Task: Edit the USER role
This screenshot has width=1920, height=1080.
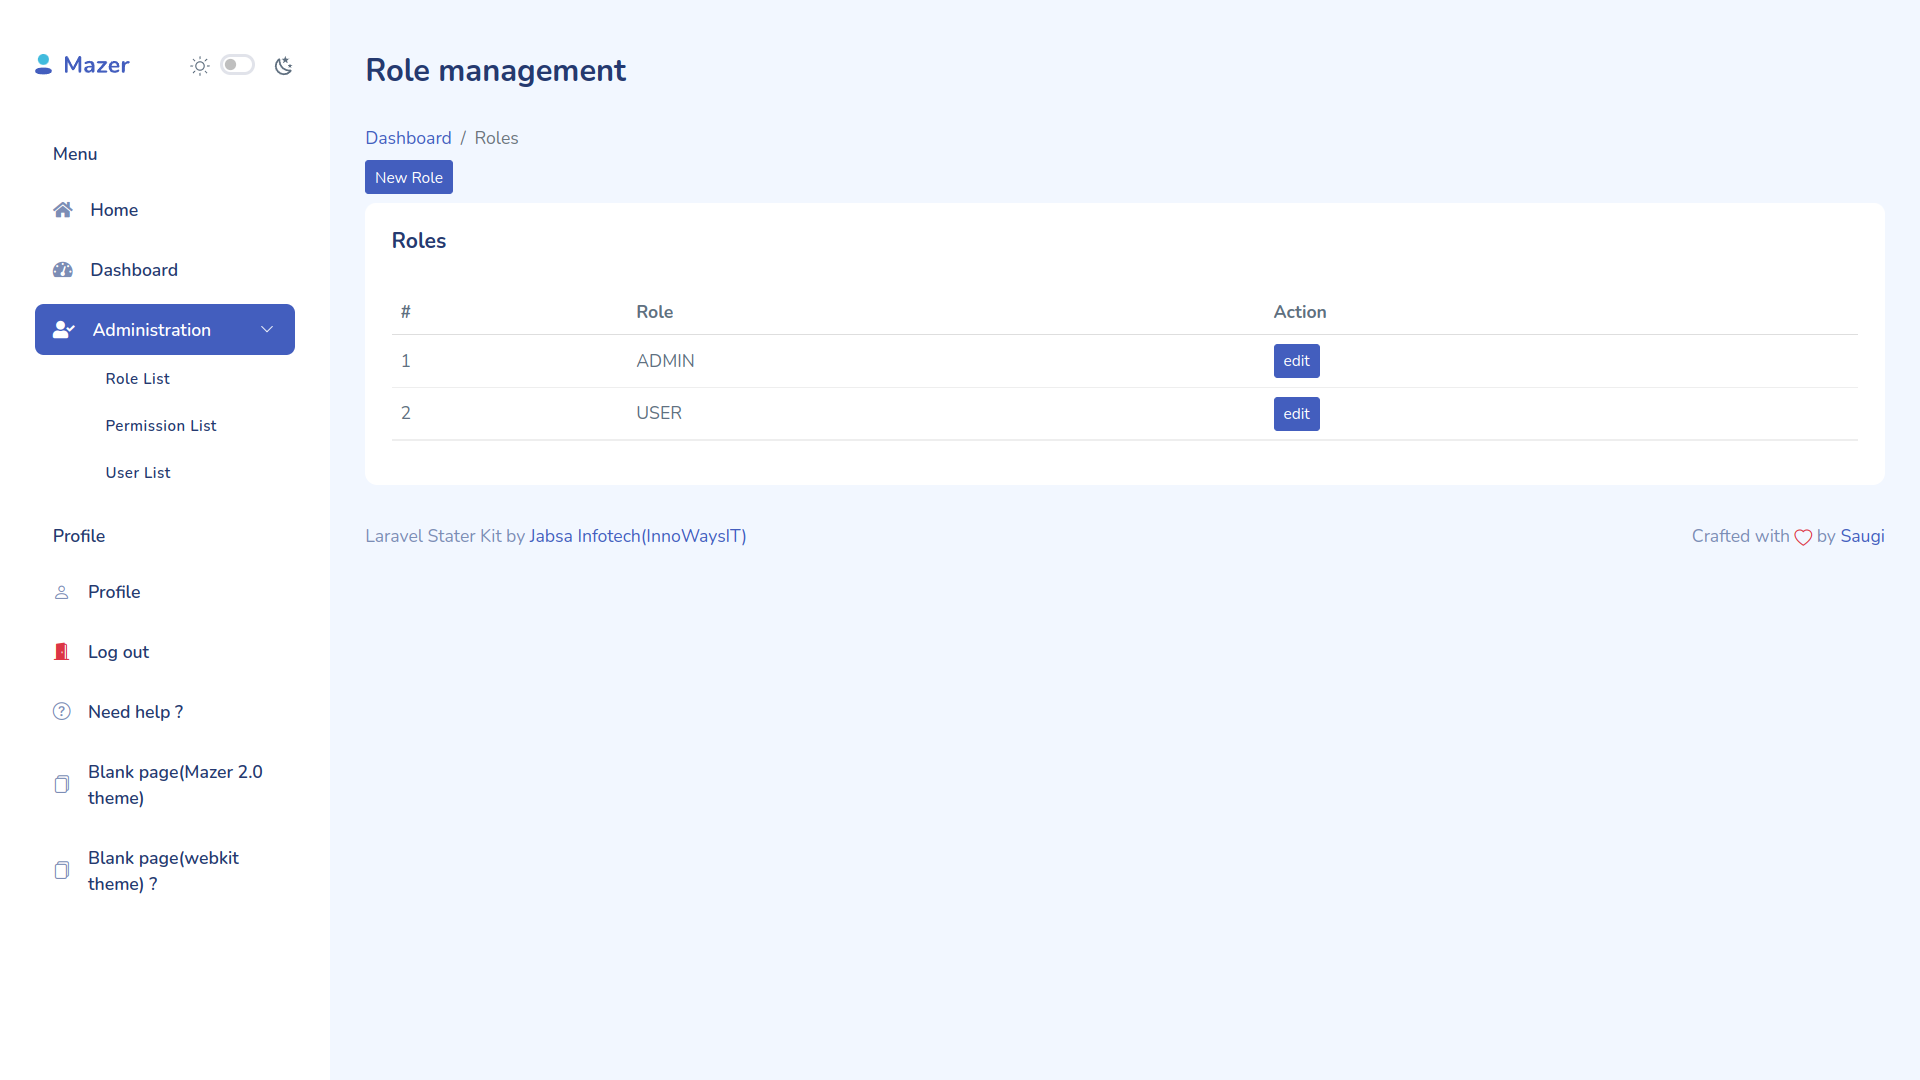Action: (x=1296, y=414)
